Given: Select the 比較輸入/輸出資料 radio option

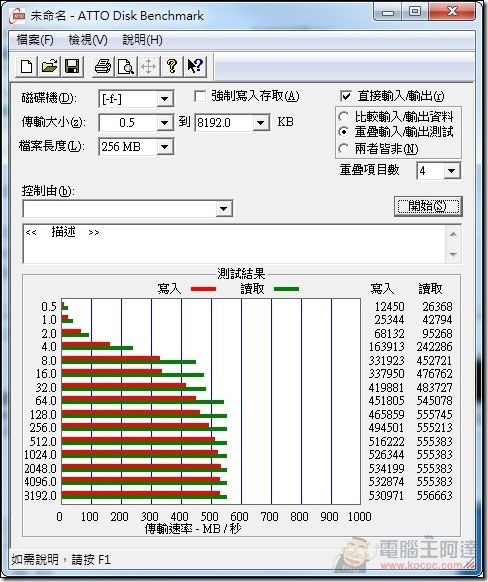Looking at the screenshot, I should [x=344, y=117].
